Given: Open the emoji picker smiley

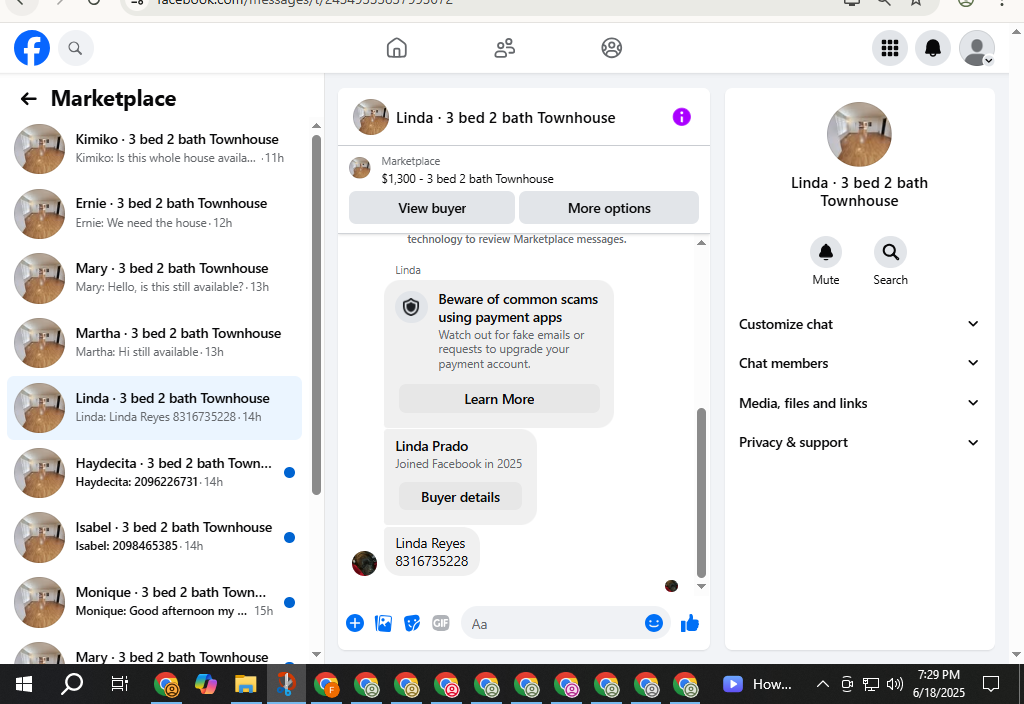Looking at the screenshot, I should coord(654,623).
